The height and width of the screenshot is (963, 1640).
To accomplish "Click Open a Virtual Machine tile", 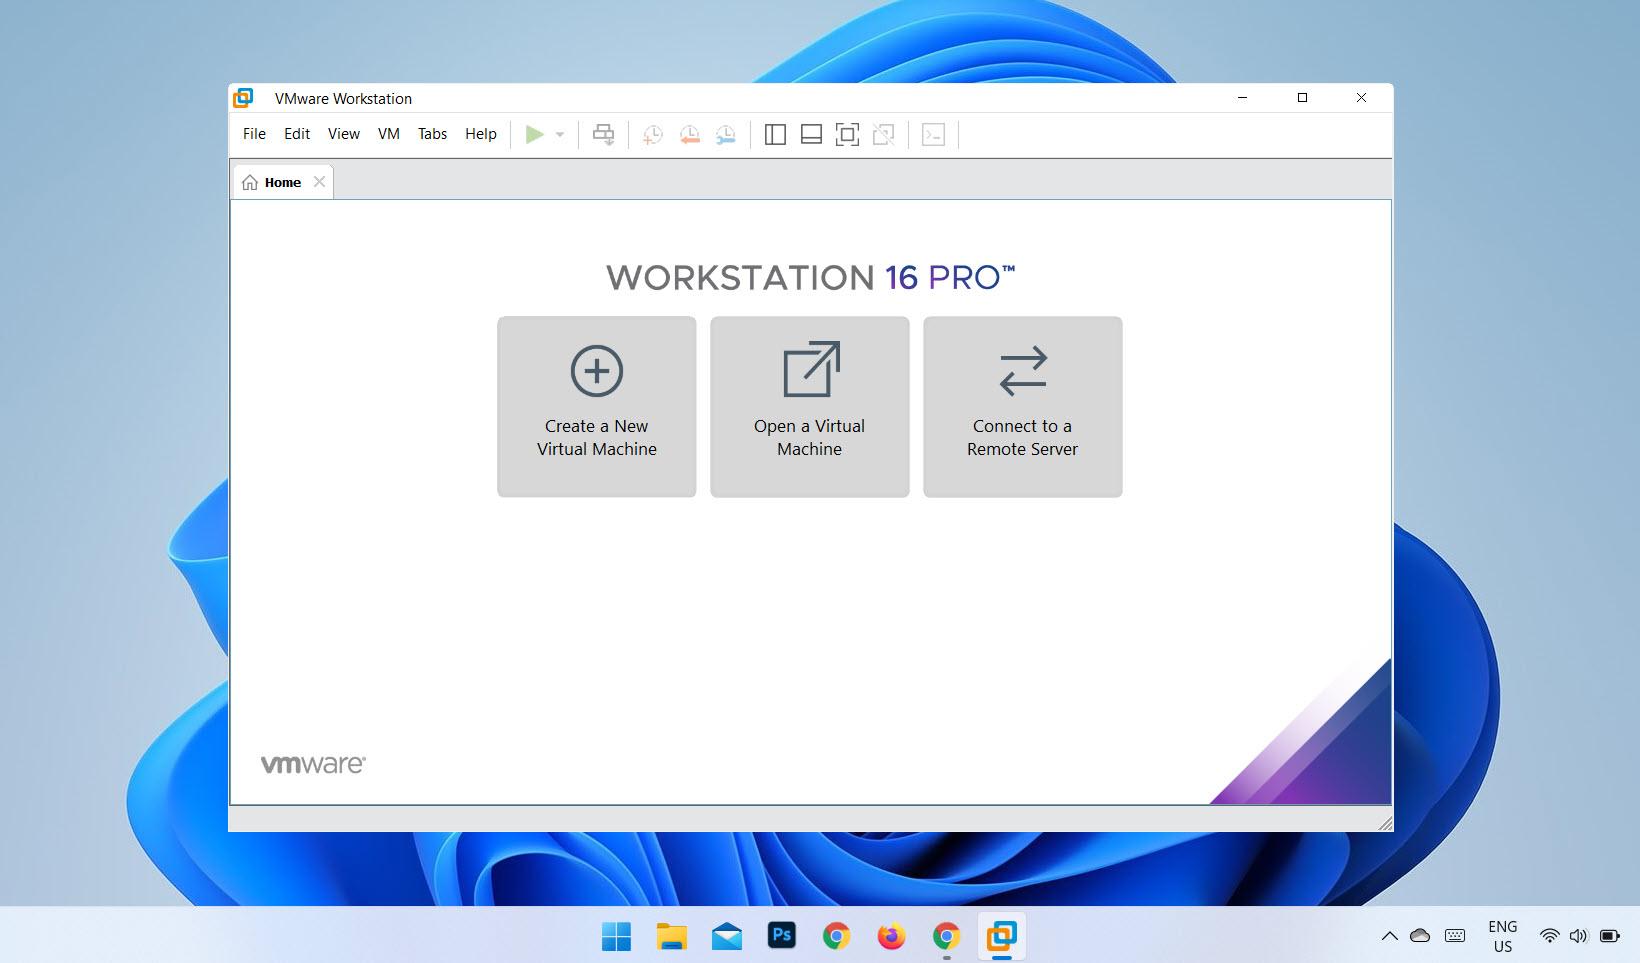I will coord(810,407).
